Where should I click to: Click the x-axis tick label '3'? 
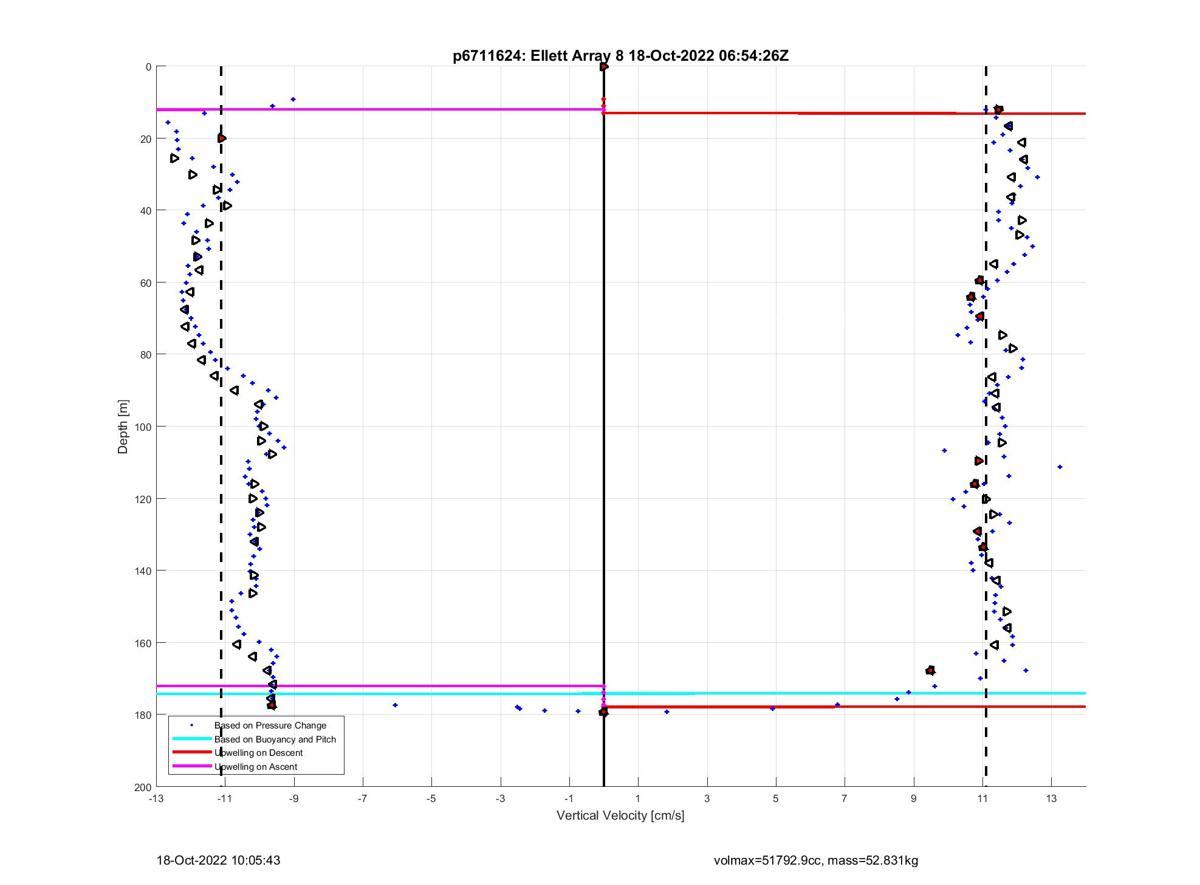(707, 799)
